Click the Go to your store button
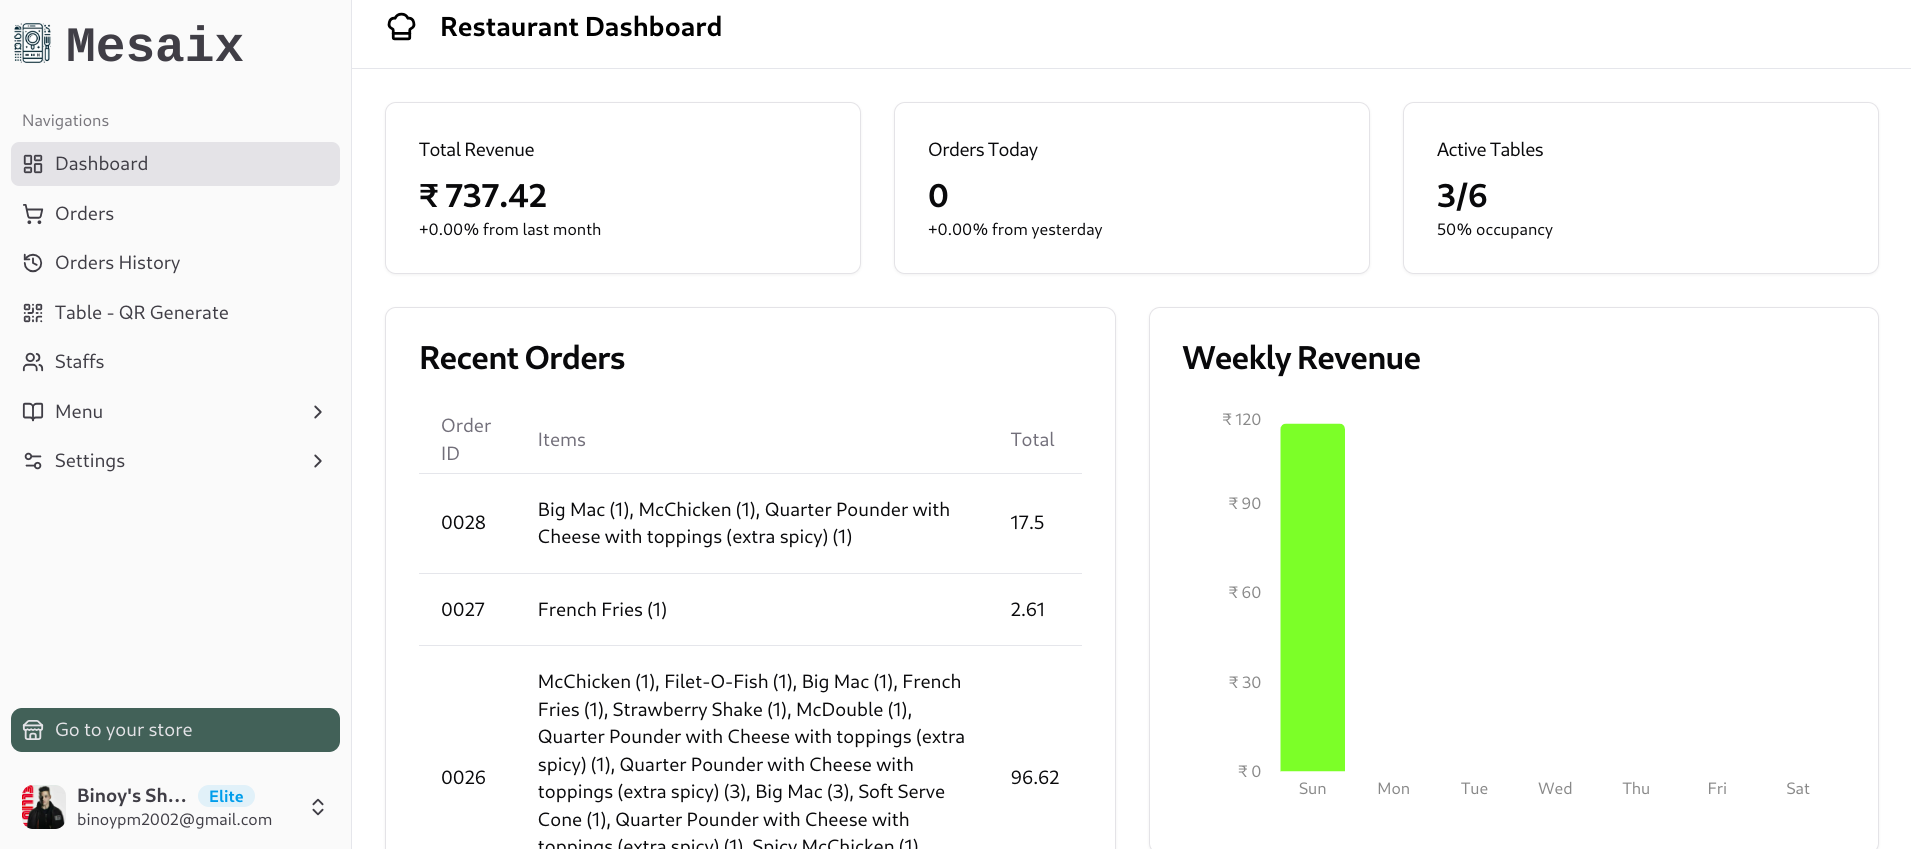 (x=175, y=730)
